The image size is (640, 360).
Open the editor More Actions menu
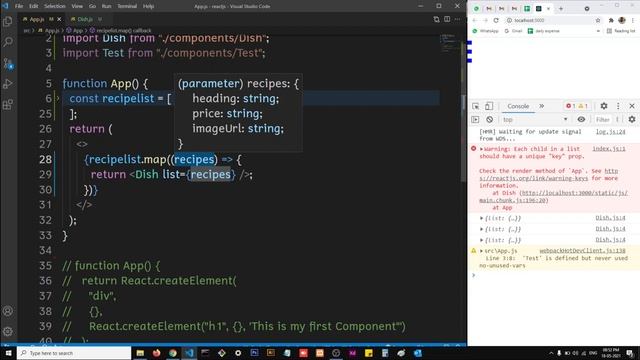point(458,19)
